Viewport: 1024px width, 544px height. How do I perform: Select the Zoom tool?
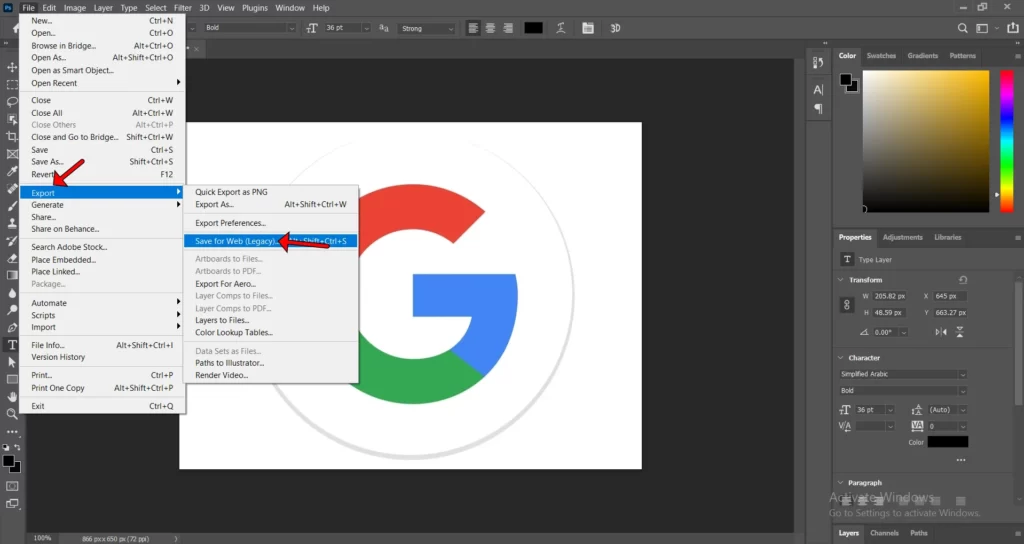(12, 414)
